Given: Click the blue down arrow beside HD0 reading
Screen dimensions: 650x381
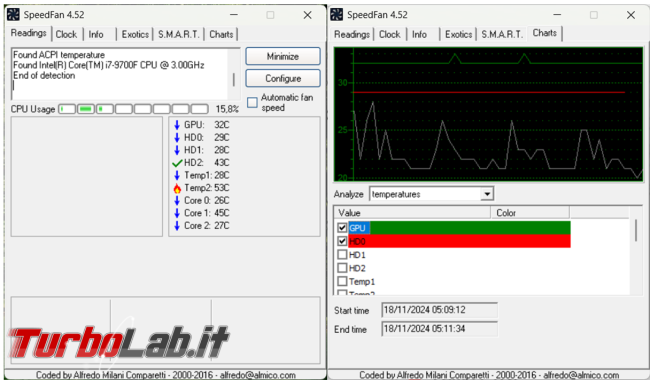Looking at the screenshot, I should tap(177, 137).
